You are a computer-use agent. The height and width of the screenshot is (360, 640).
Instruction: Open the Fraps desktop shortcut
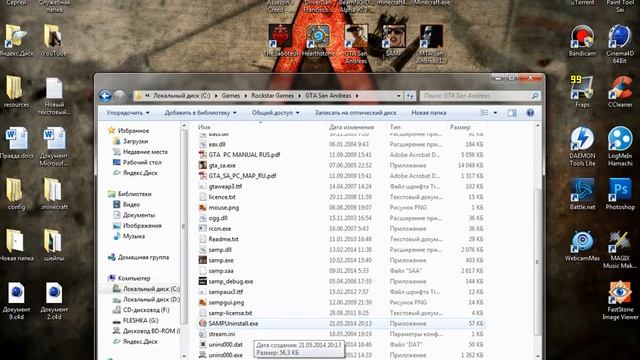[x=582, y=91]
